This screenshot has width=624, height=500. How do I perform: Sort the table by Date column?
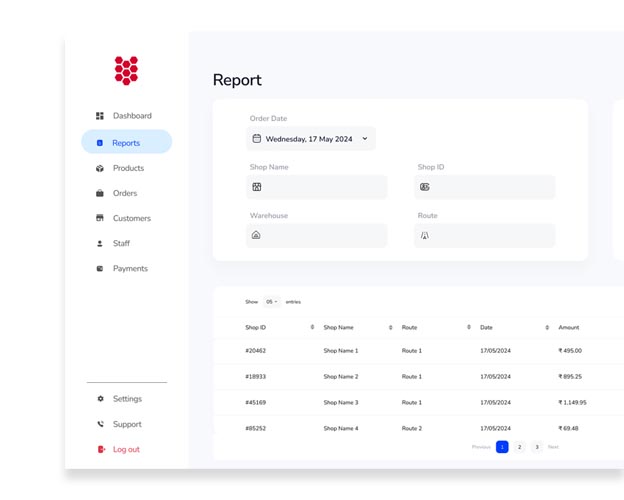coord(547,327)
